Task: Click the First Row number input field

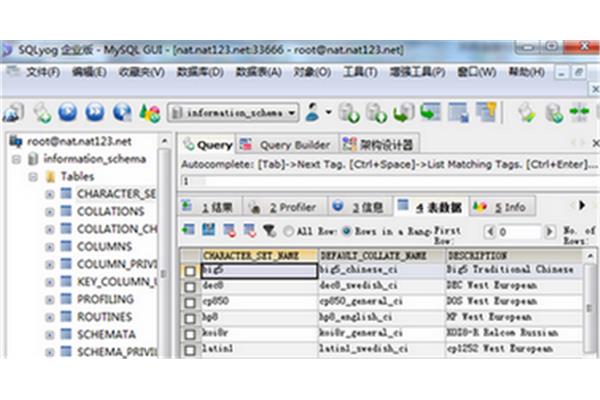Action: pyautogui.click(x=520, y=232)
